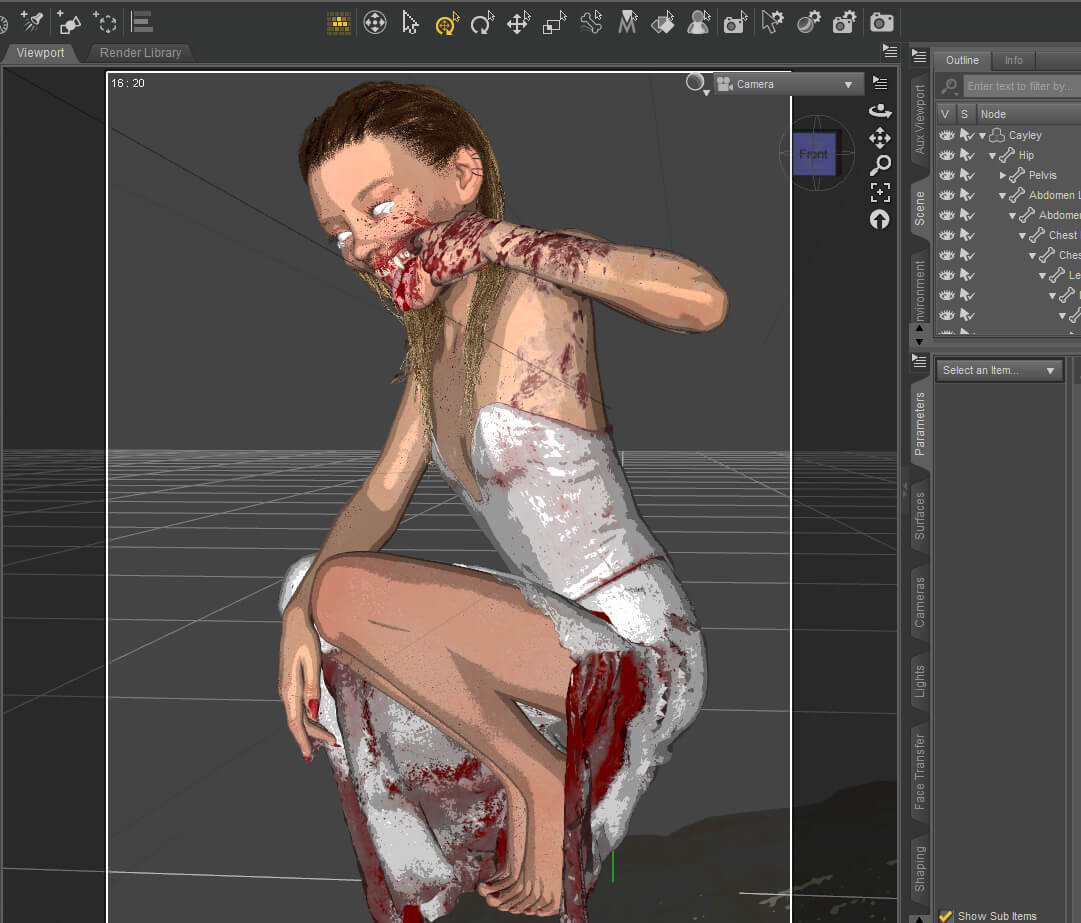Open tool settings arrow-gear icon
This screenshot has height=923, width=1081.
[773, 23]
